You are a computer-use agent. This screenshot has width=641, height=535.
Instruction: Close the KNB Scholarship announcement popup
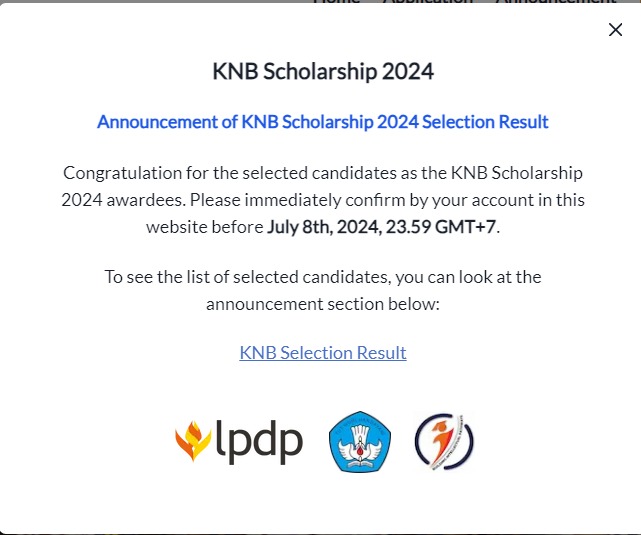point(615,30)
